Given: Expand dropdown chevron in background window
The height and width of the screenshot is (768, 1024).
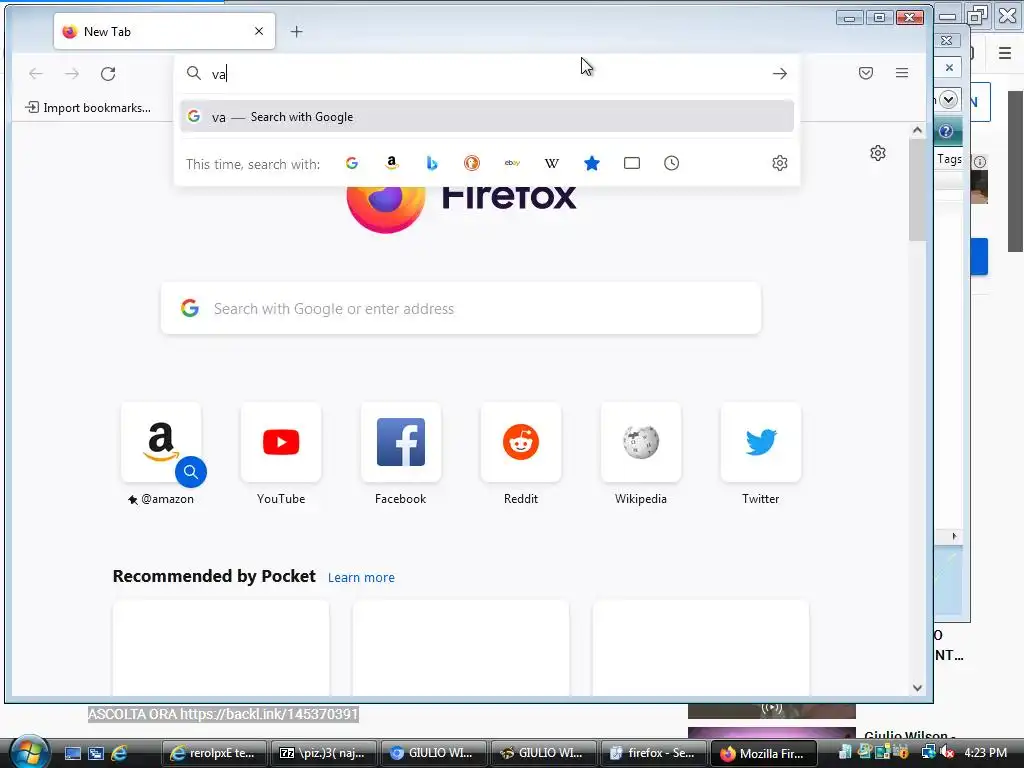Looking at the screenshot, I should tap(948, 100).
